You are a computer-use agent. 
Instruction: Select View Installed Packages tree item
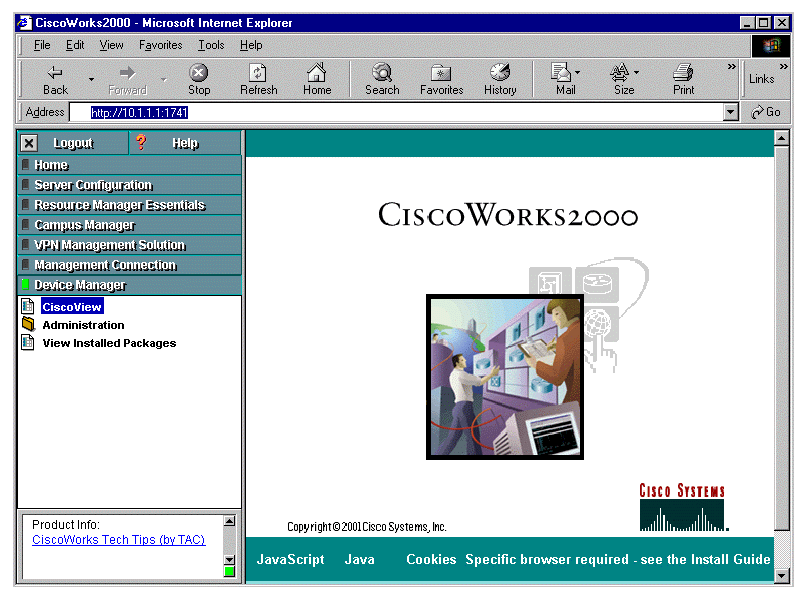(109, 343)
